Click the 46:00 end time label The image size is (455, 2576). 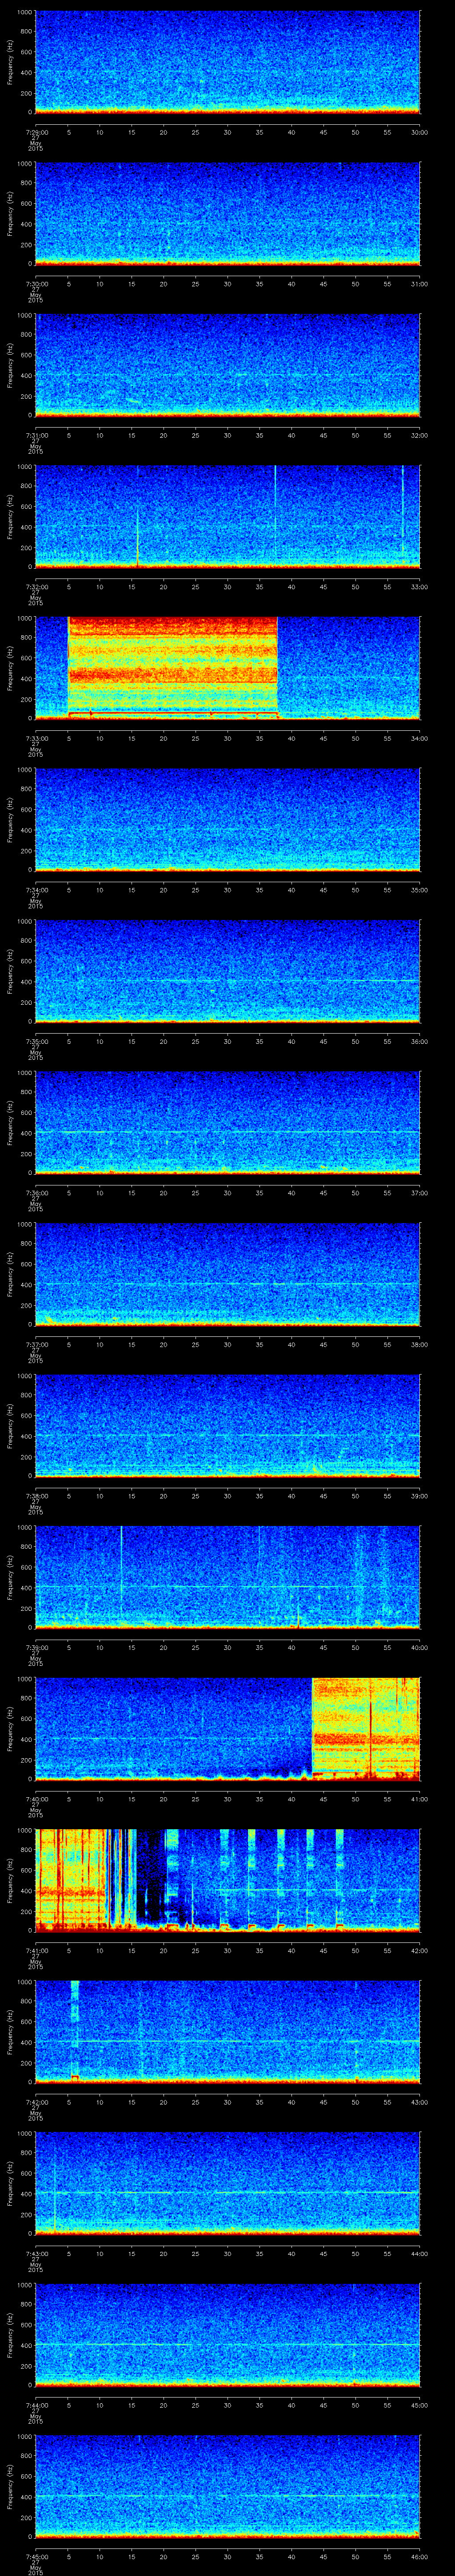point(419,2556)
